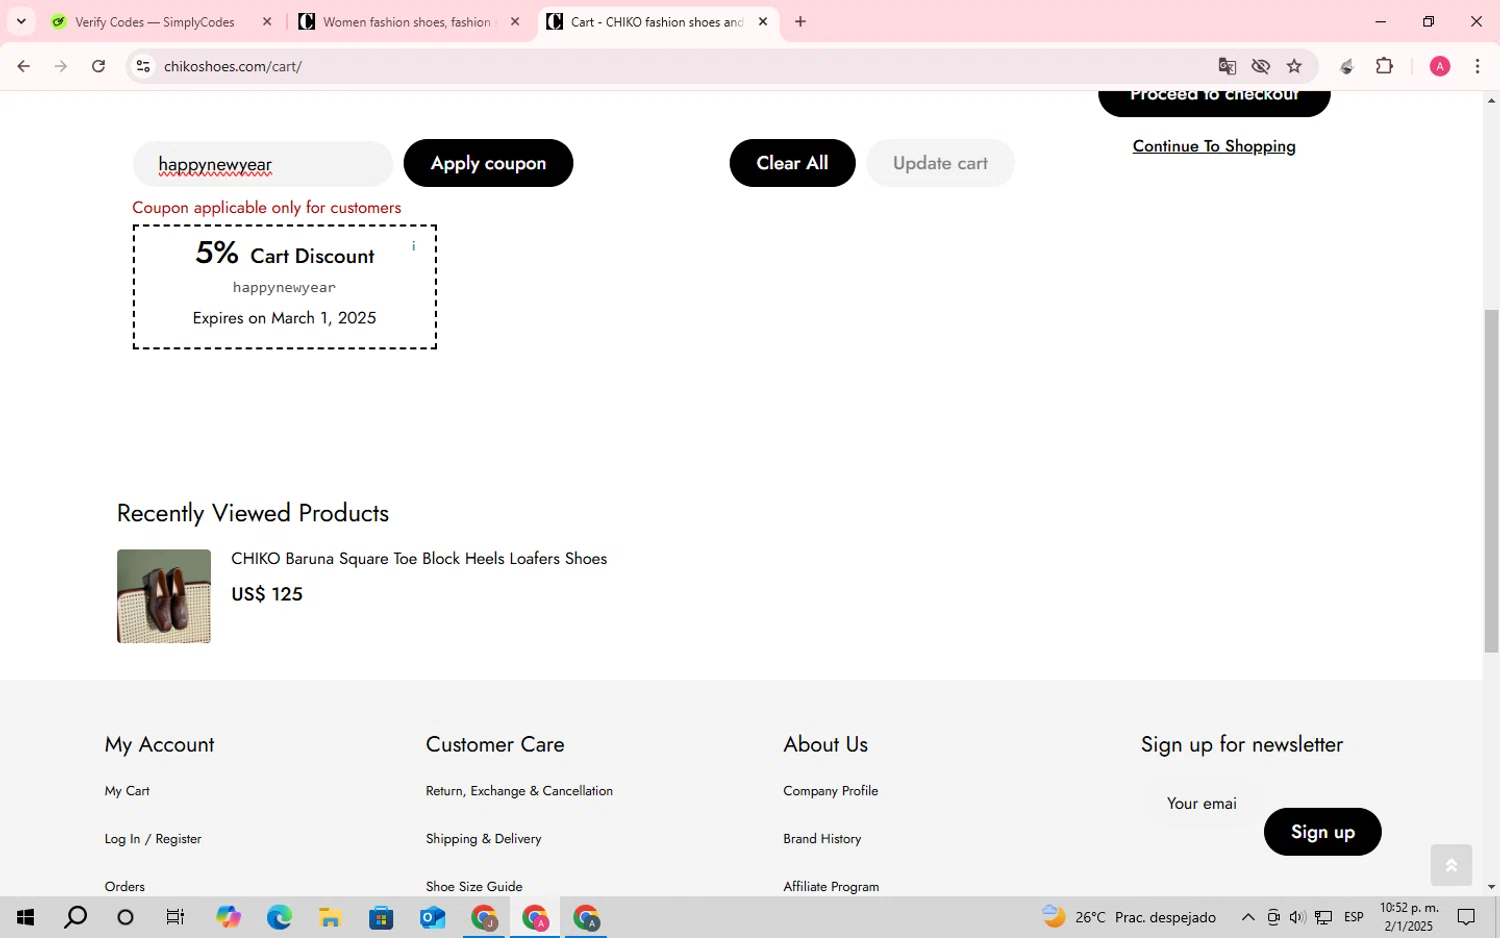Open the Affiliate Program link
Image resolution: width=1500 pixels, height=938 pixels.
[x=831, y=887]
